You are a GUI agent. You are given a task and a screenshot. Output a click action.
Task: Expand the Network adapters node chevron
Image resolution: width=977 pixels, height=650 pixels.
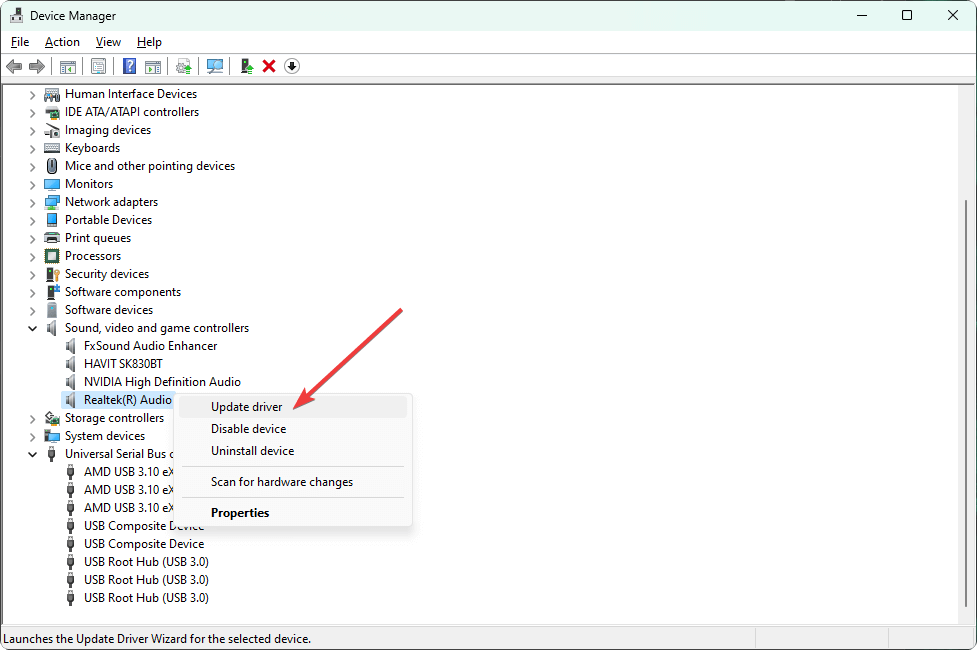point(32,203)
